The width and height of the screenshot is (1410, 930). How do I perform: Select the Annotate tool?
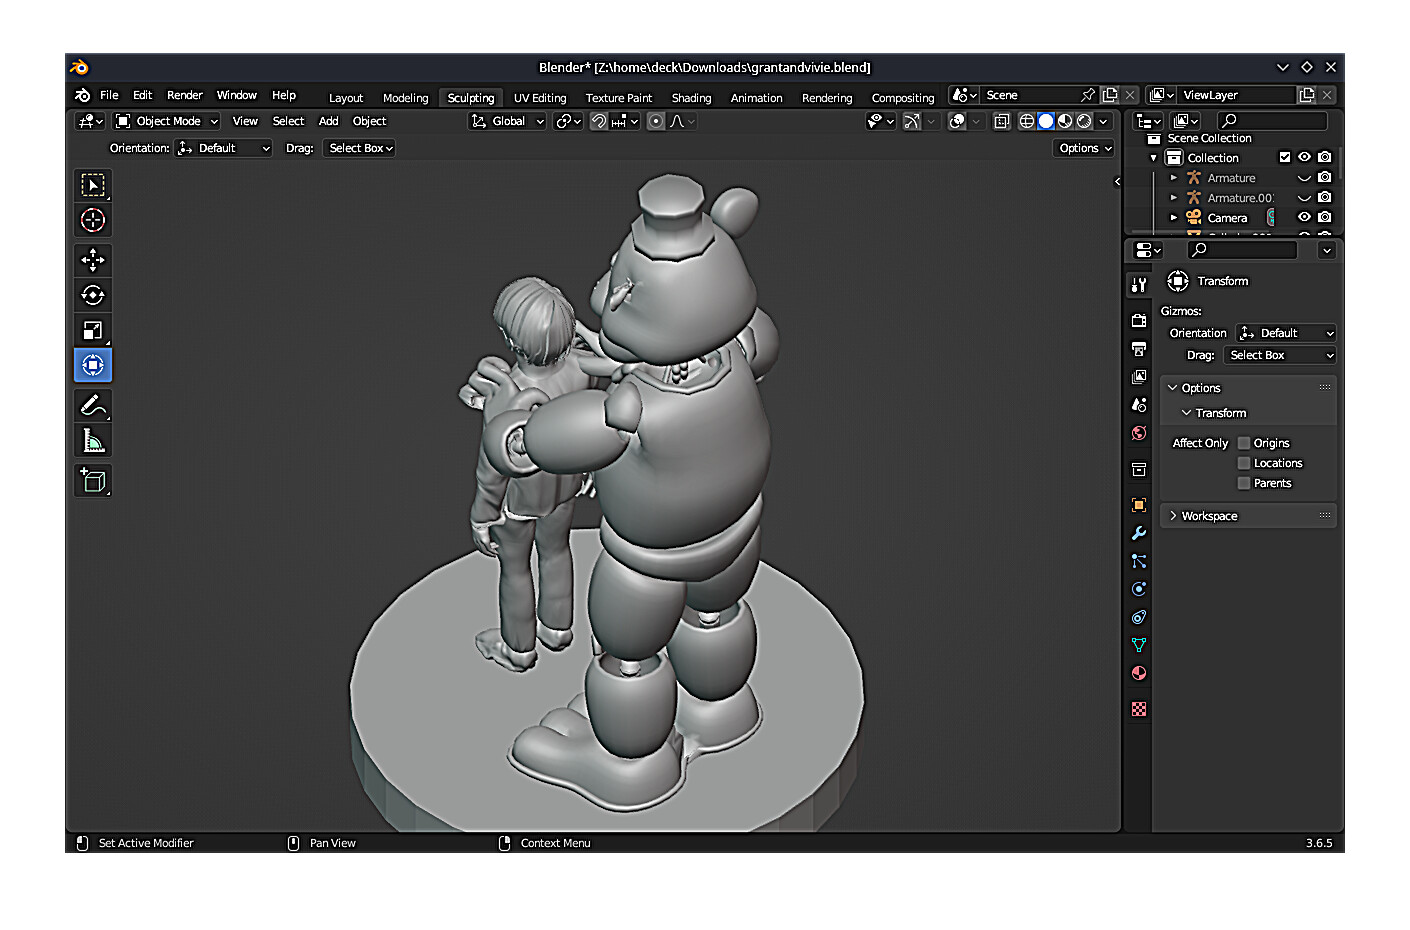click(x=93, y=405)
